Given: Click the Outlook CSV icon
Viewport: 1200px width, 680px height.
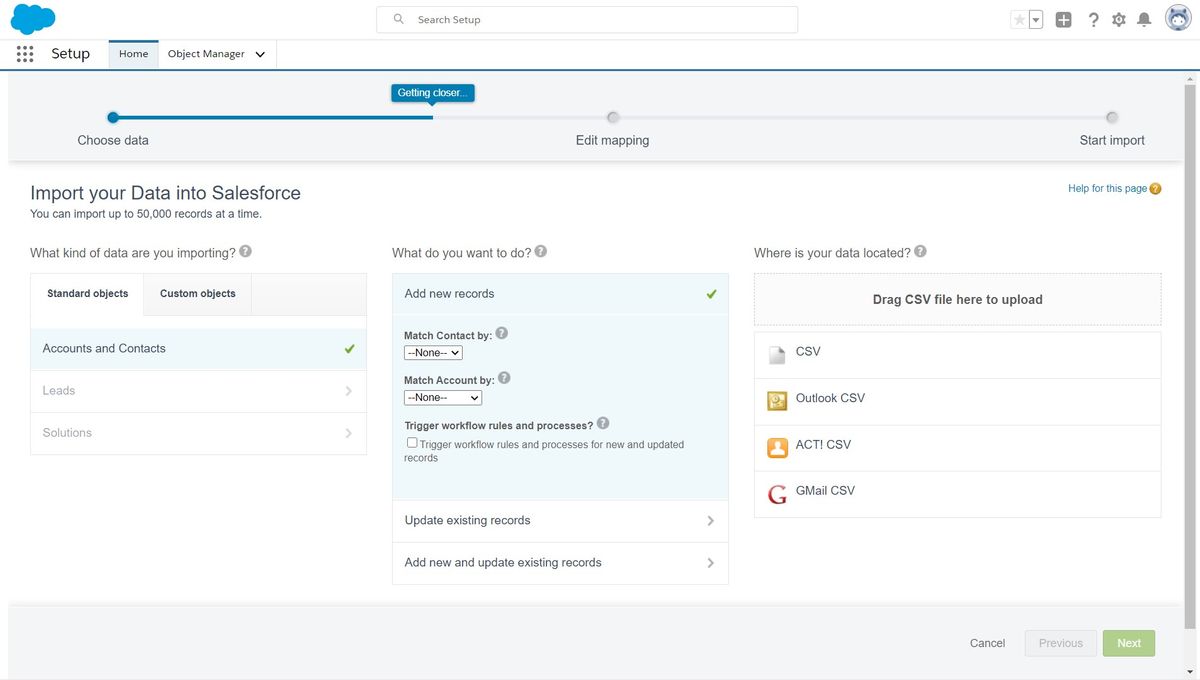Looking at the screenshot, I should tap(777, 401).
